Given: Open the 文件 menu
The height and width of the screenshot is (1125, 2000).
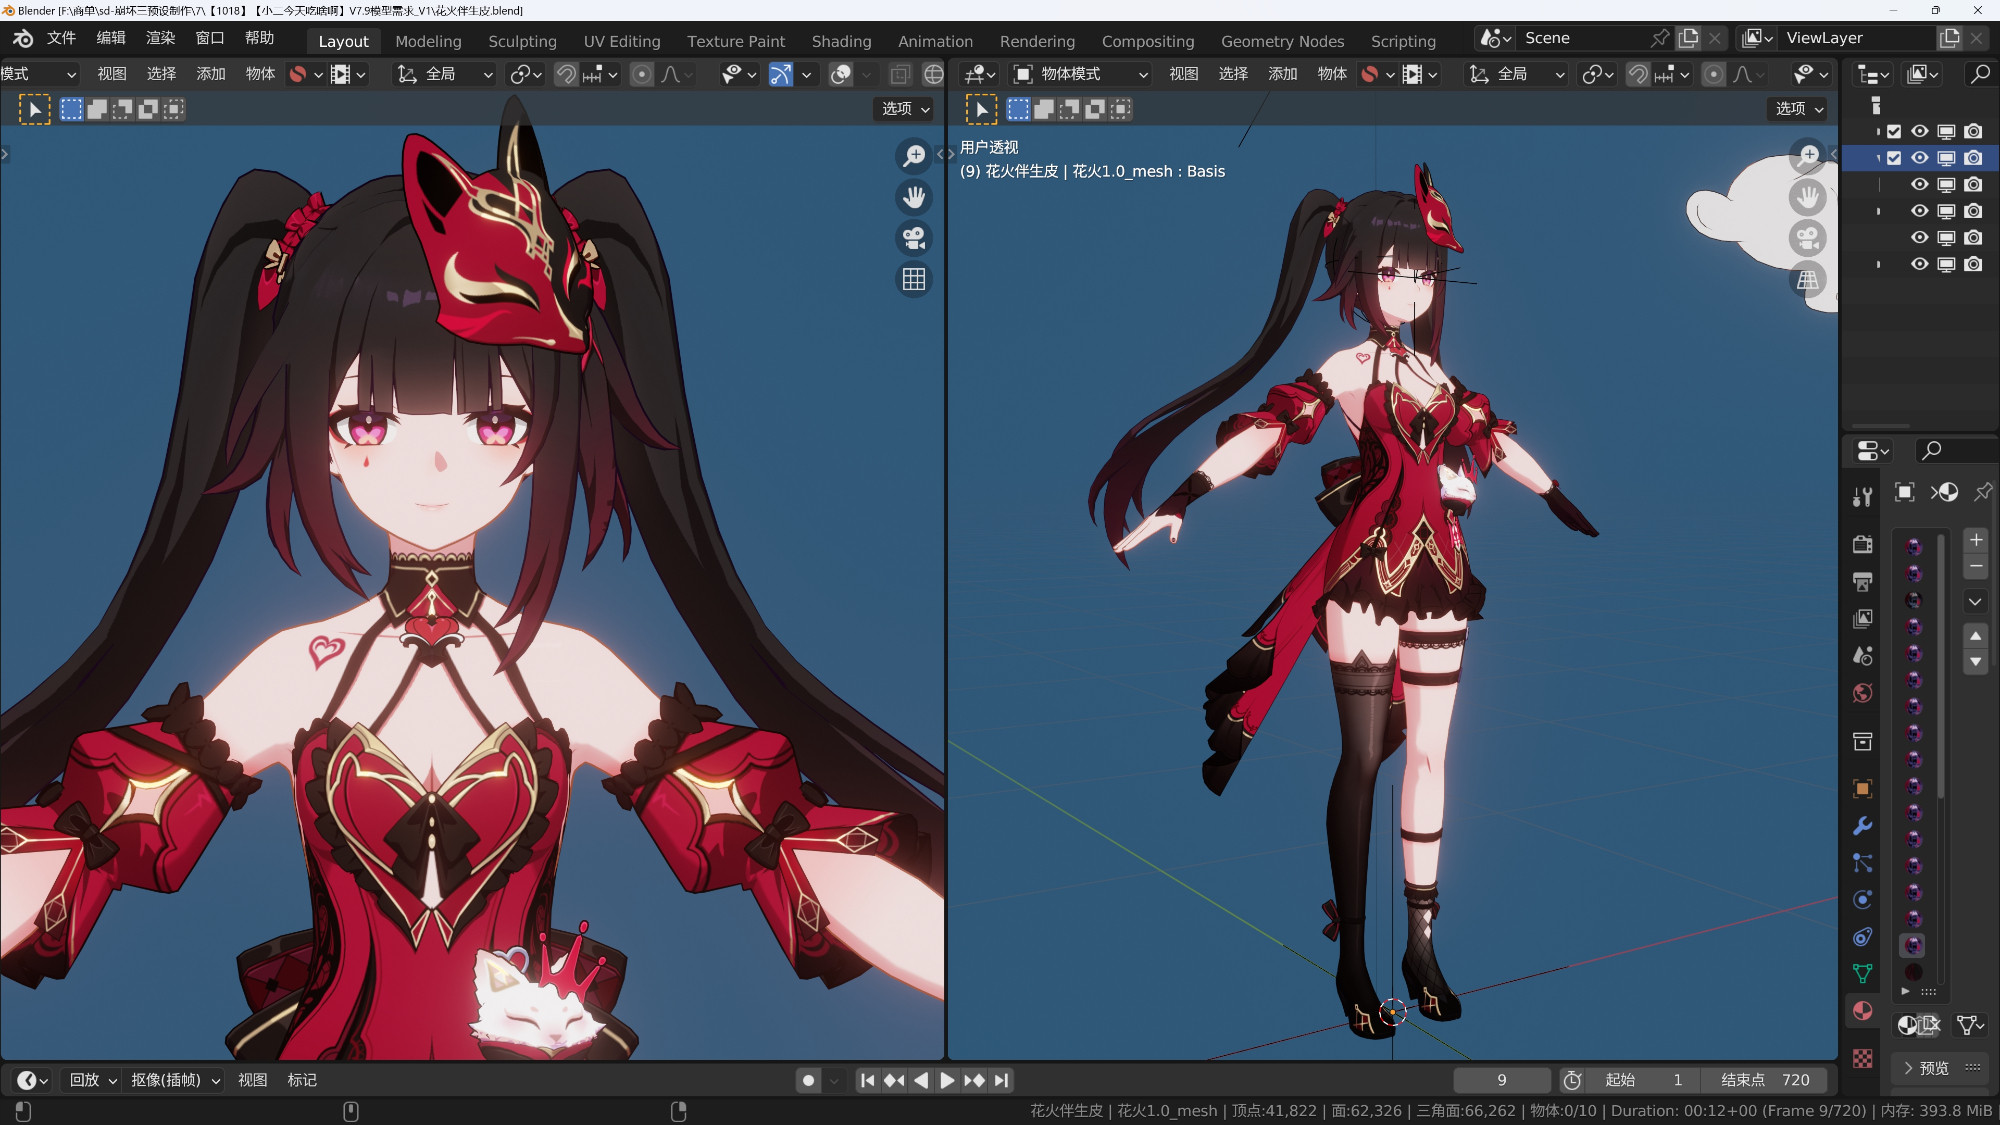Looking at the screenshot, I should point(61,38).
